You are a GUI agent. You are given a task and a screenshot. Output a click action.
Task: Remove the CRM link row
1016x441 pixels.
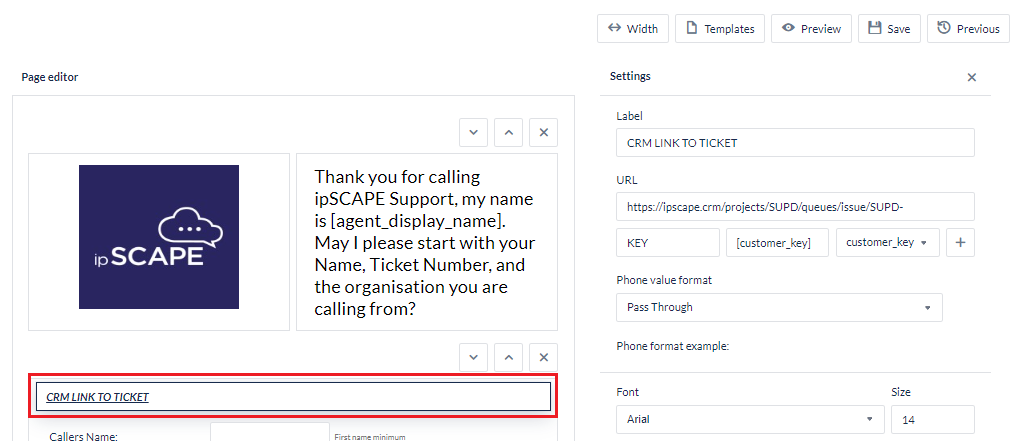pyautogui.click(x=543, y=357)
